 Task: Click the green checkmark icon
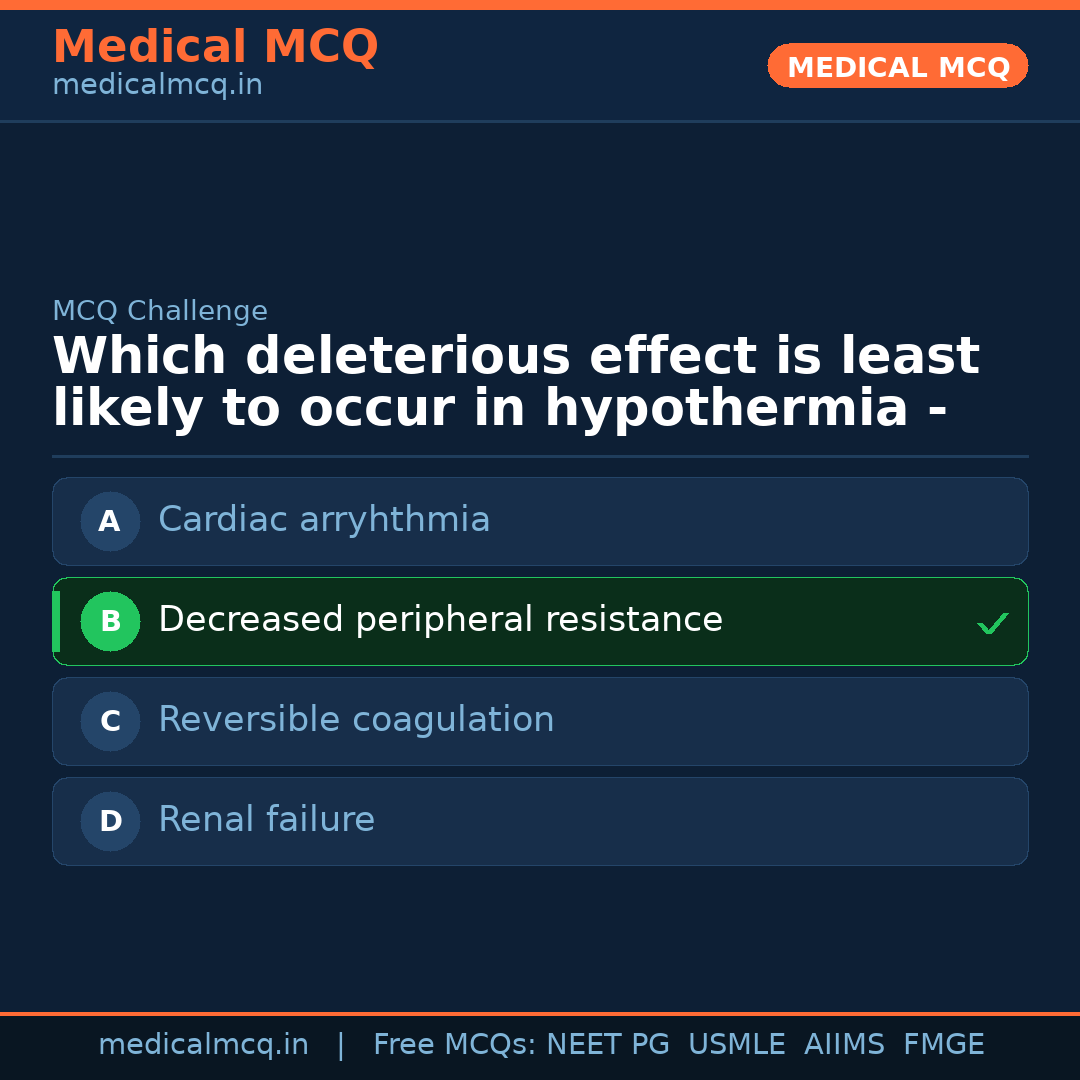[992, 624]
